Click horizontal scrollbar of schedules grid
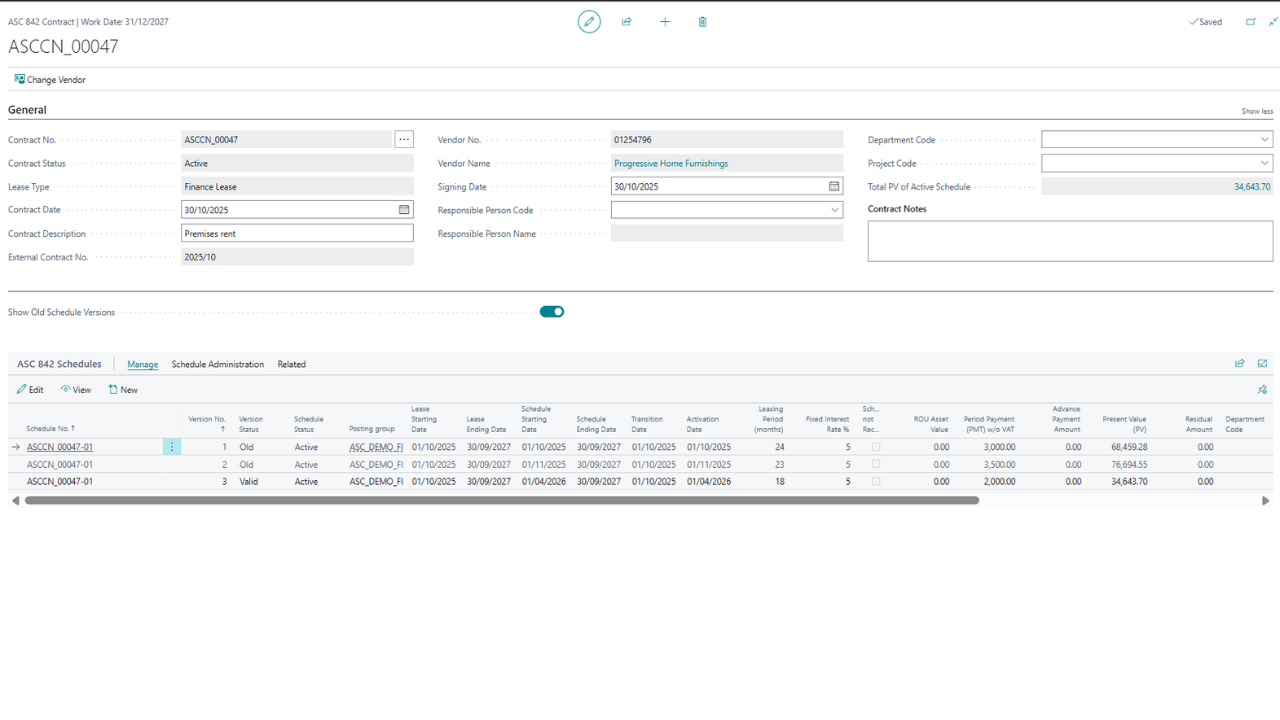This screenshot has height=720, width=1280. (x=500, y=501)
